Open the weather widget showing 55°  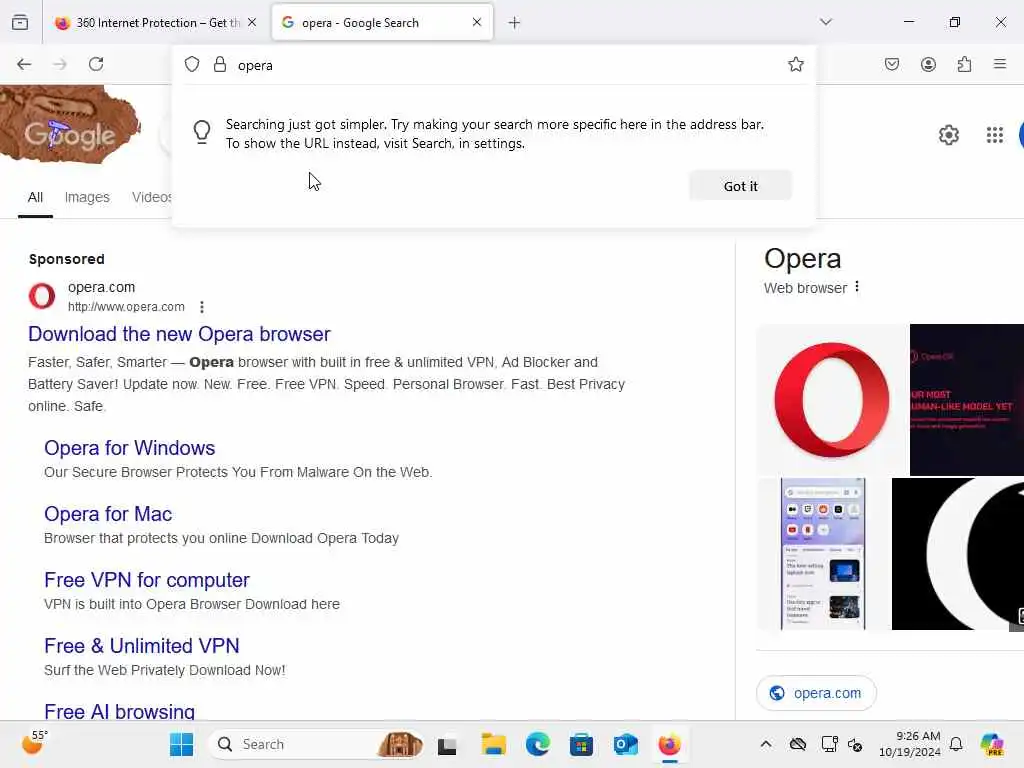35,743
